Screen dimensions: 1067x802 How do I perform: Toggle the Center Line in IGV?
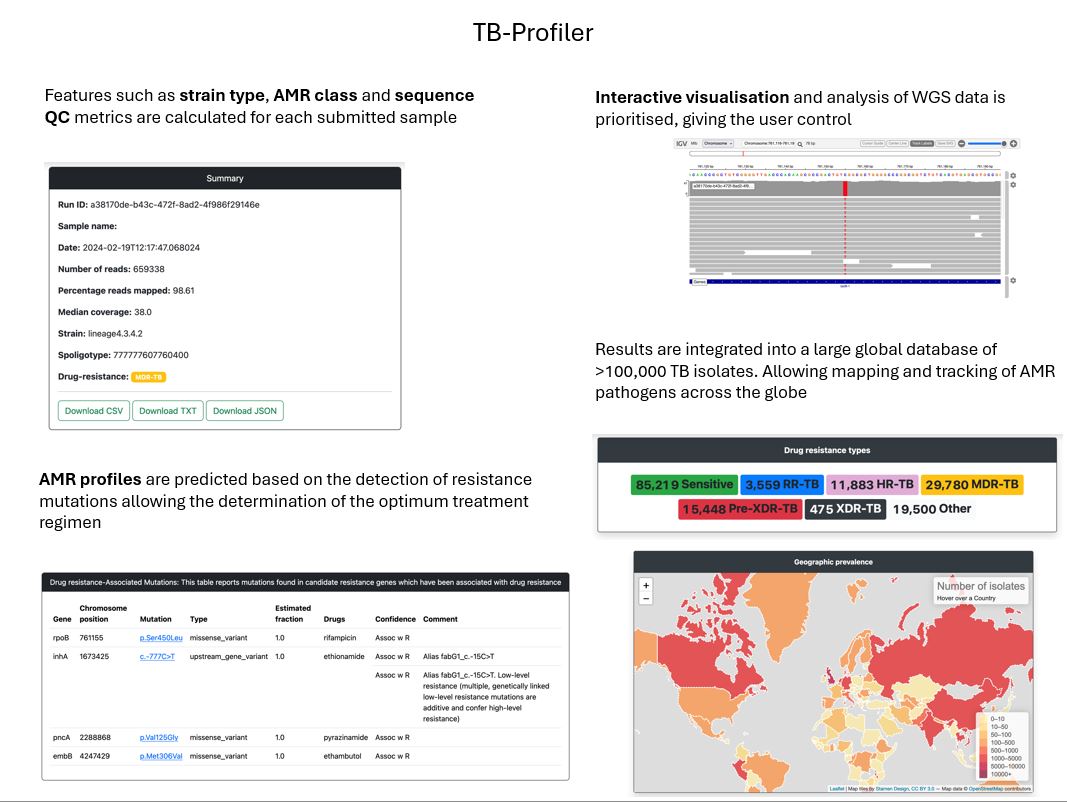pos(897,144)
